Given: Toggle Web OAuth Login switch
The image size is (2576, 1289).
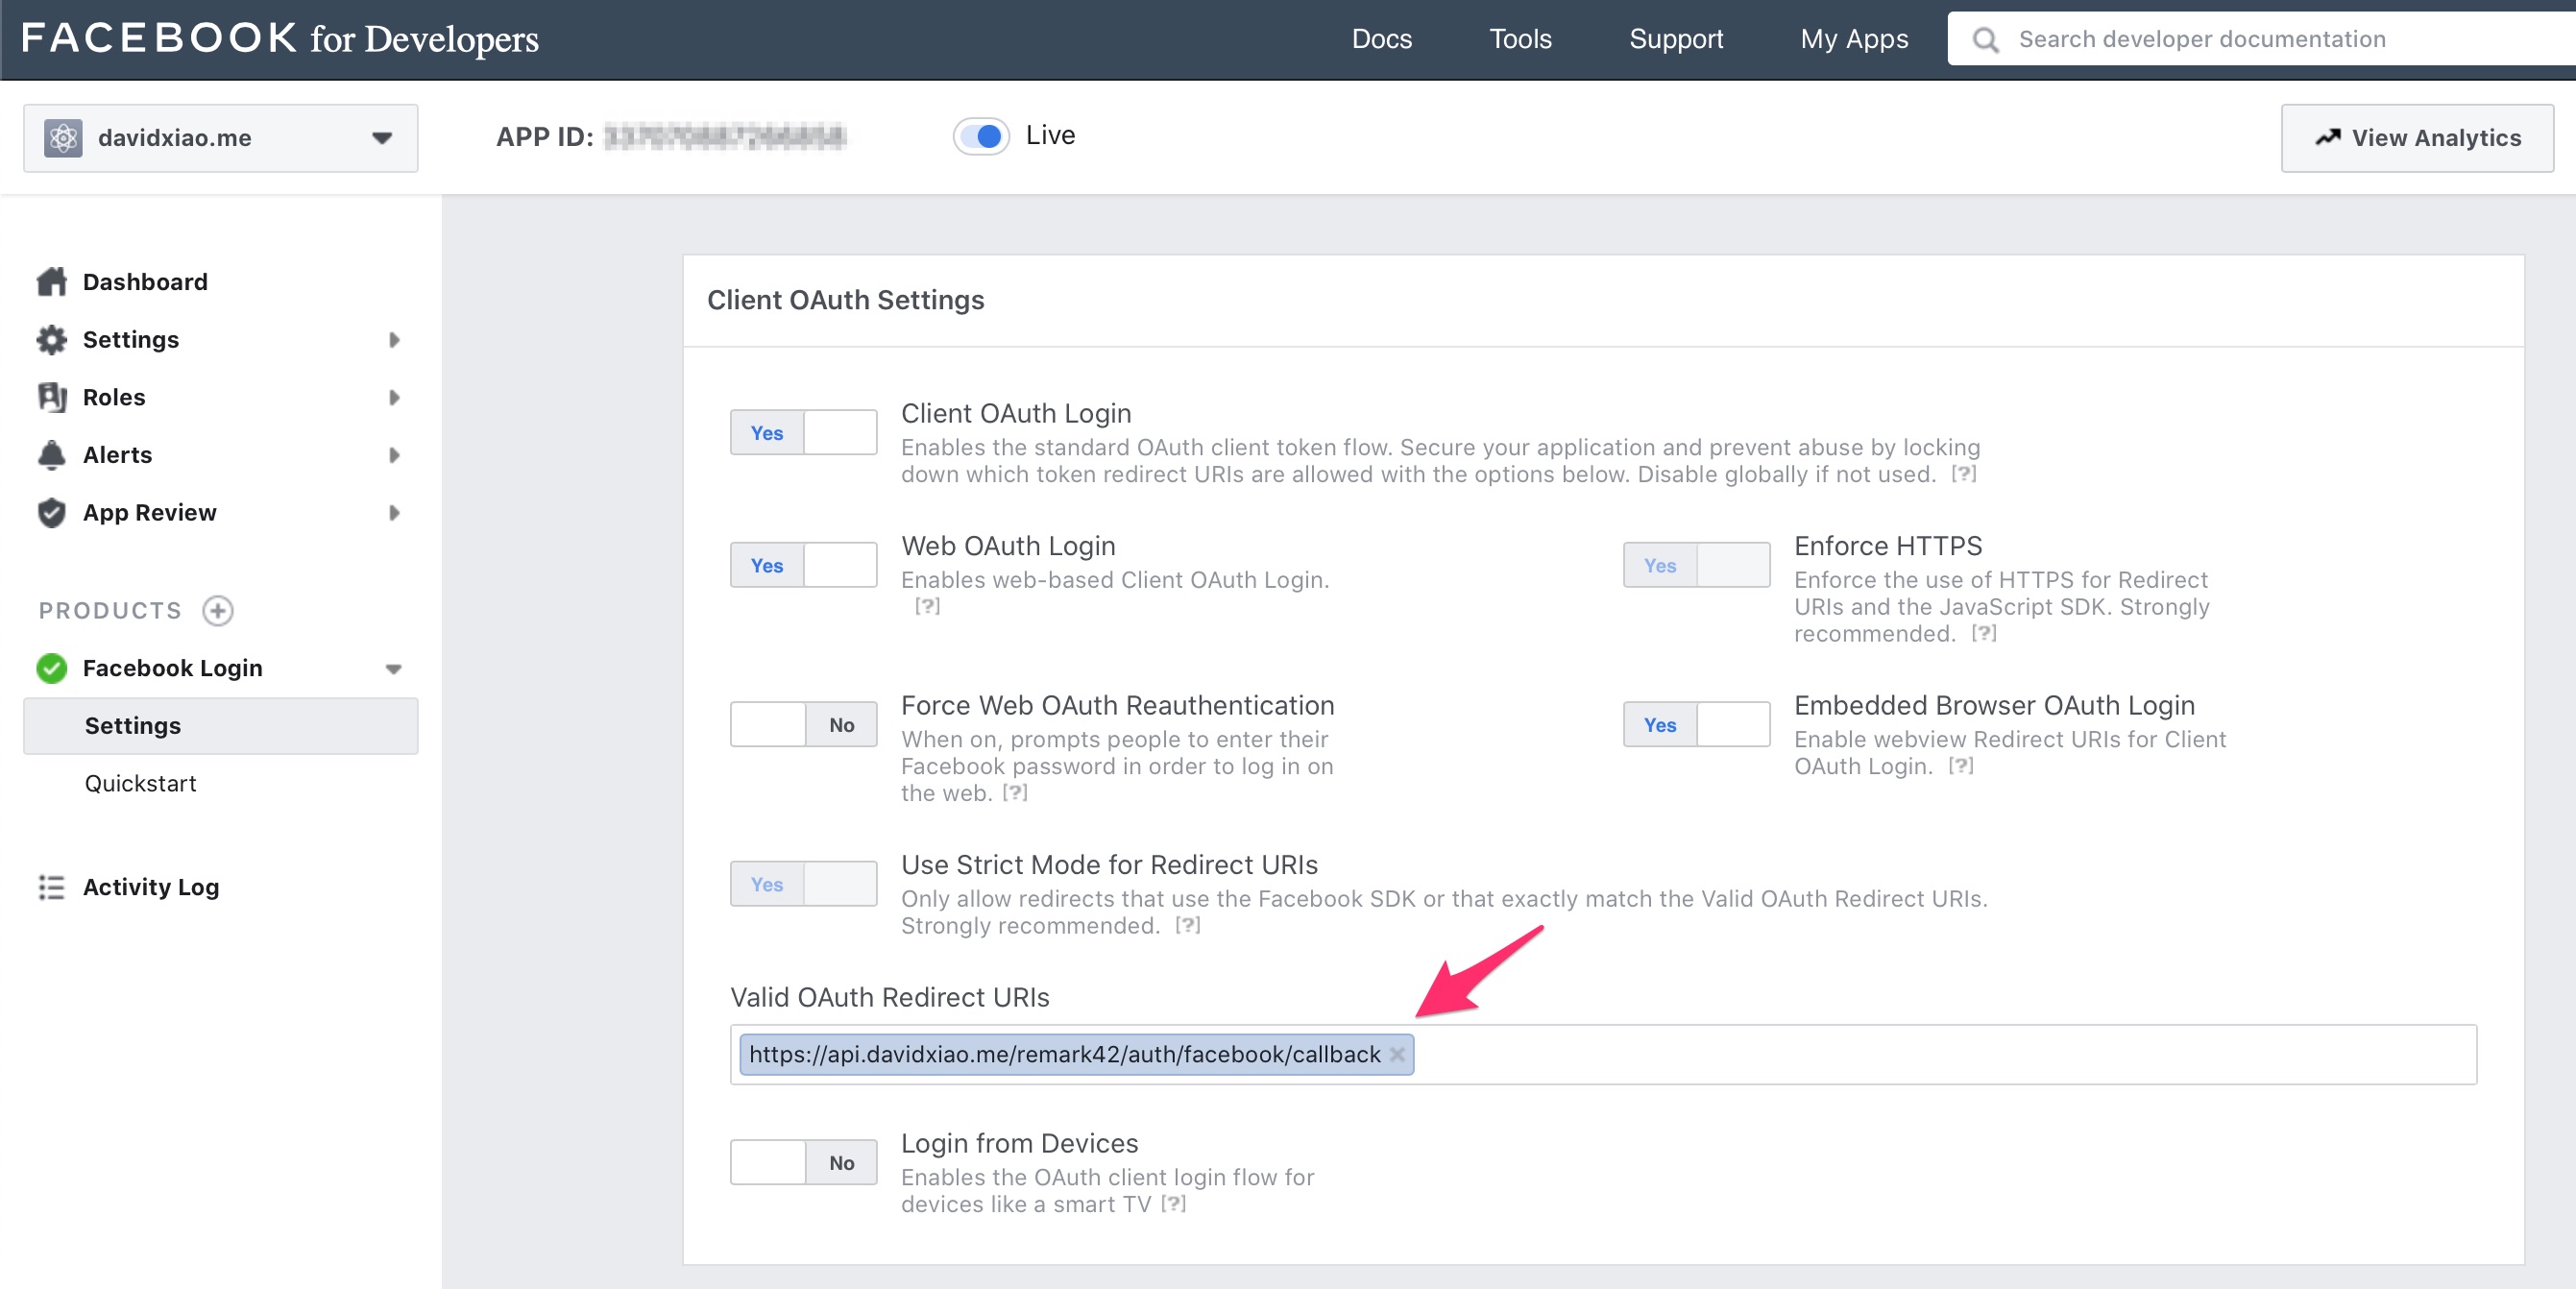Looking at the screenshot, I should coord(803,565).
